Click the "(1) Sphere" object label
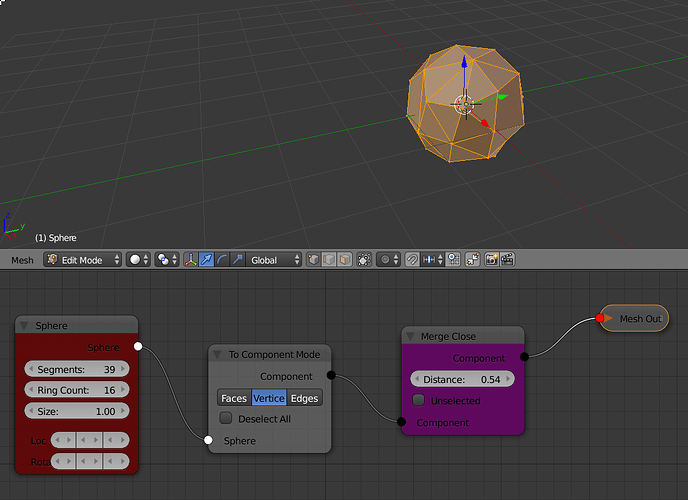This screenshot has width=688, height=500. [56, 238]
